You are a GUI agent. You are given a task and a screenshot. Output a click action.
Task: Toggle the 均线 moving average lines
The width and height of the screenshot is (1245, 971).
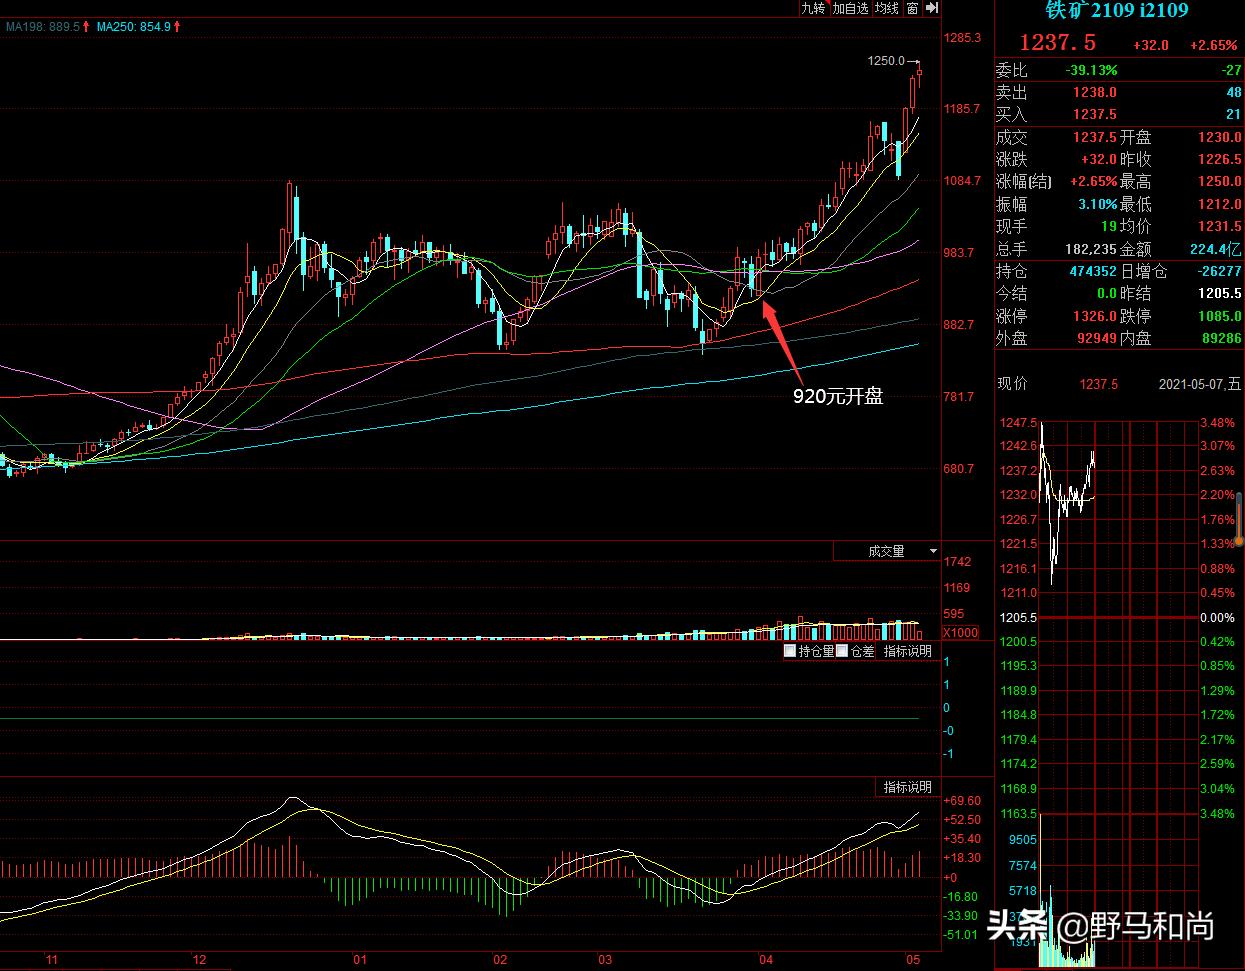click(x=887, y=8)
